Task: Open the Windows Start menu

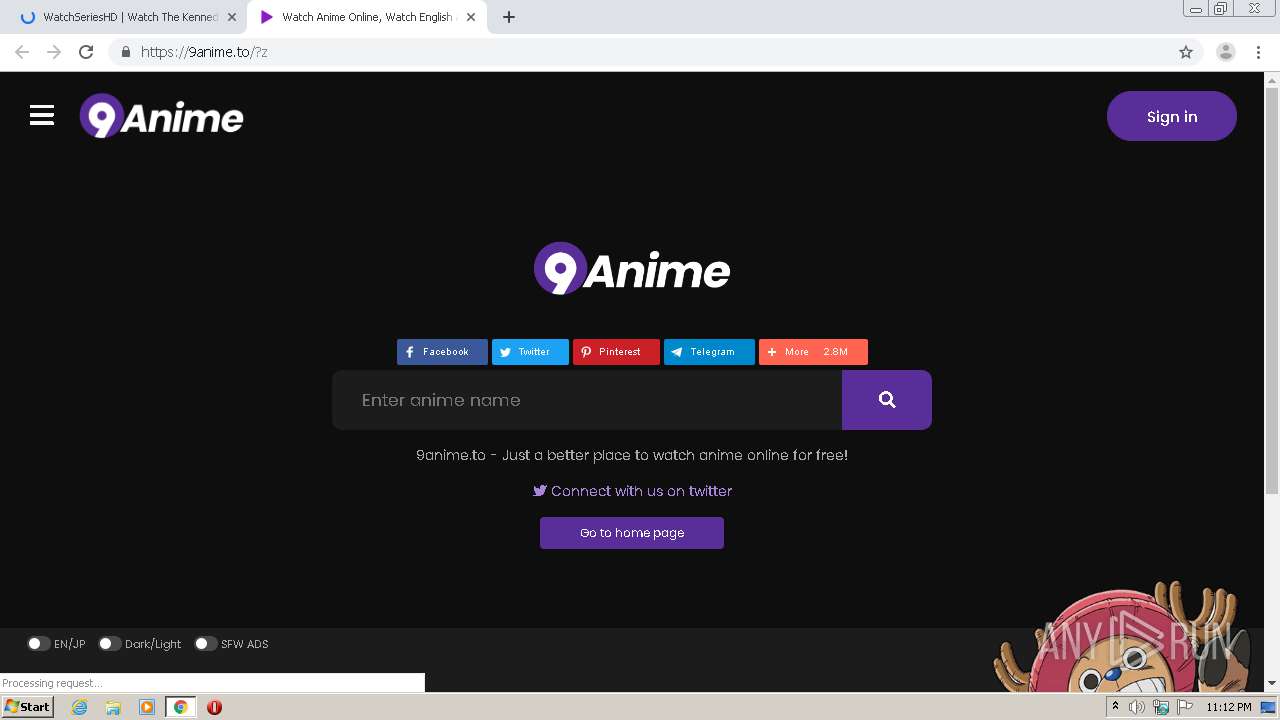Action: point(28,707)
